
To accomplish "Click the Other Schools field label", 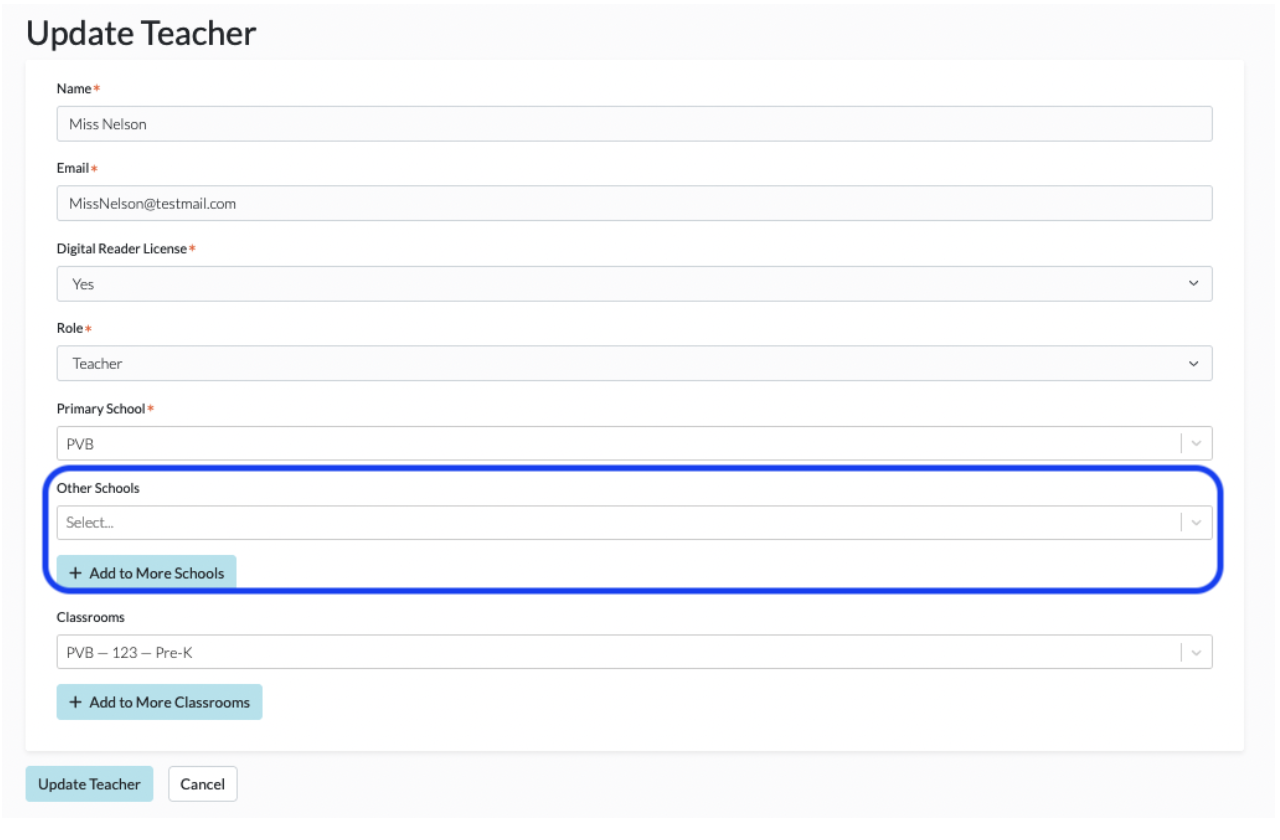I will [98, 489].
